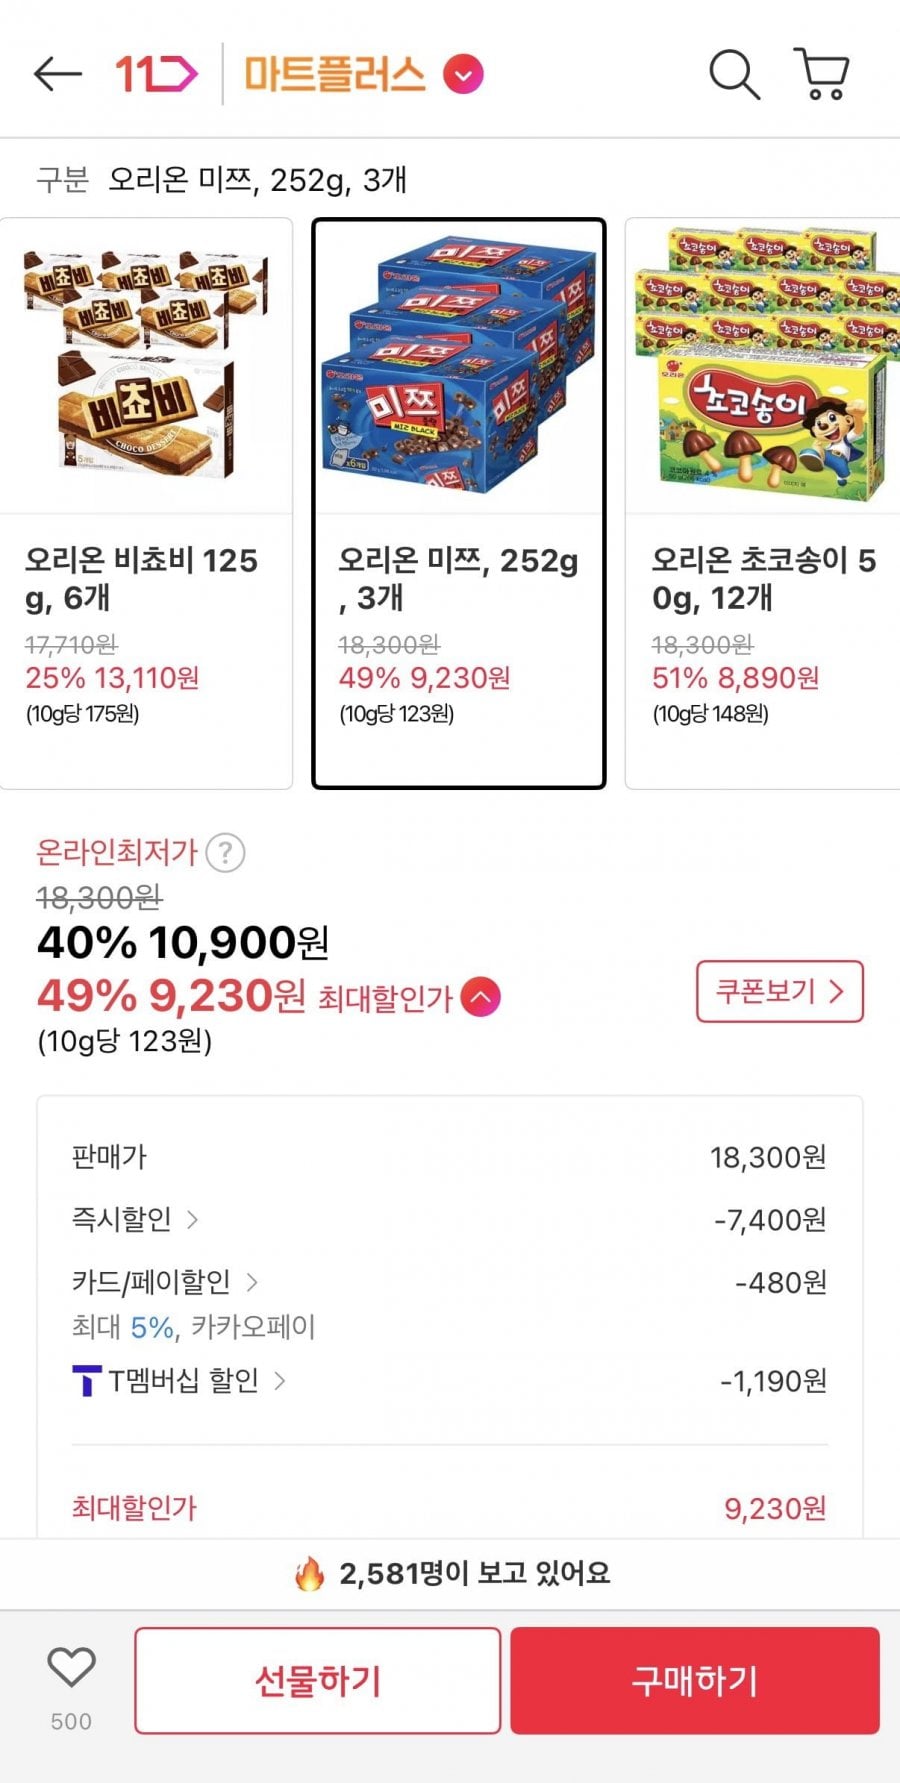Tap the T멤버십 logo icon
This screenshot has width=900, height=1783.
click(x=87, y=1381)
